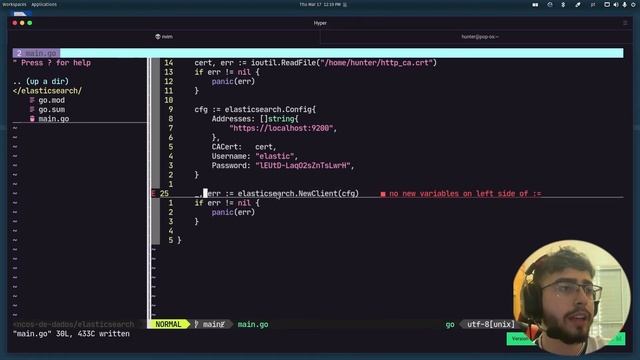Click the microphone icon in system tray
640x360 pixels.
624,4
